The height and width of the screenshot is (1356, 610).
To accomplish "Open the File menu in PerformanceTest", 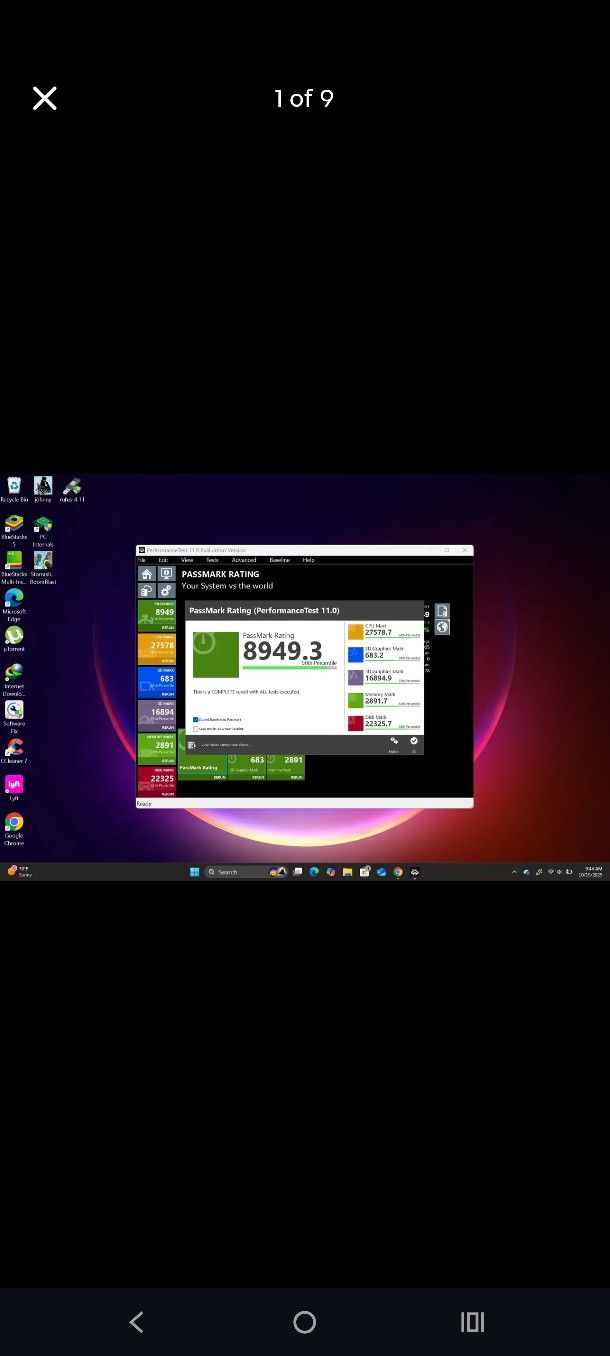I will (142, 560).
